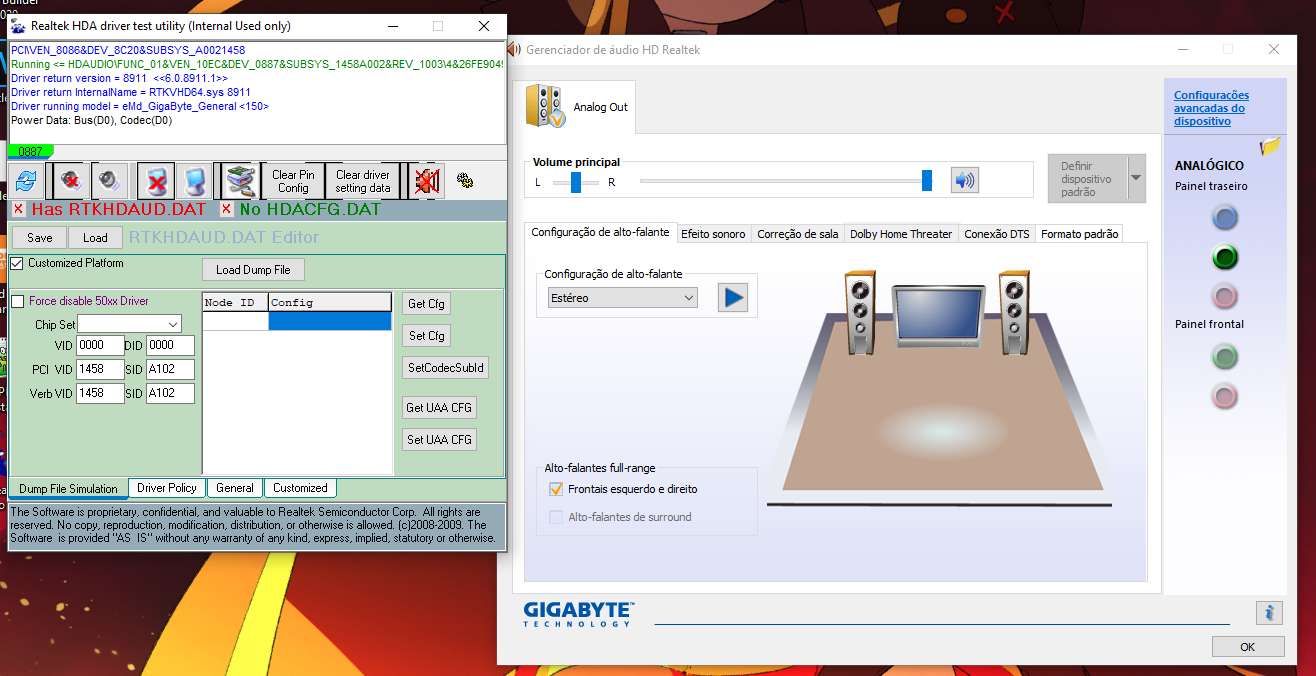Mute the main volume with speaker button
The width and height of the screenshot is (1316, 676).
pos(965,180)
